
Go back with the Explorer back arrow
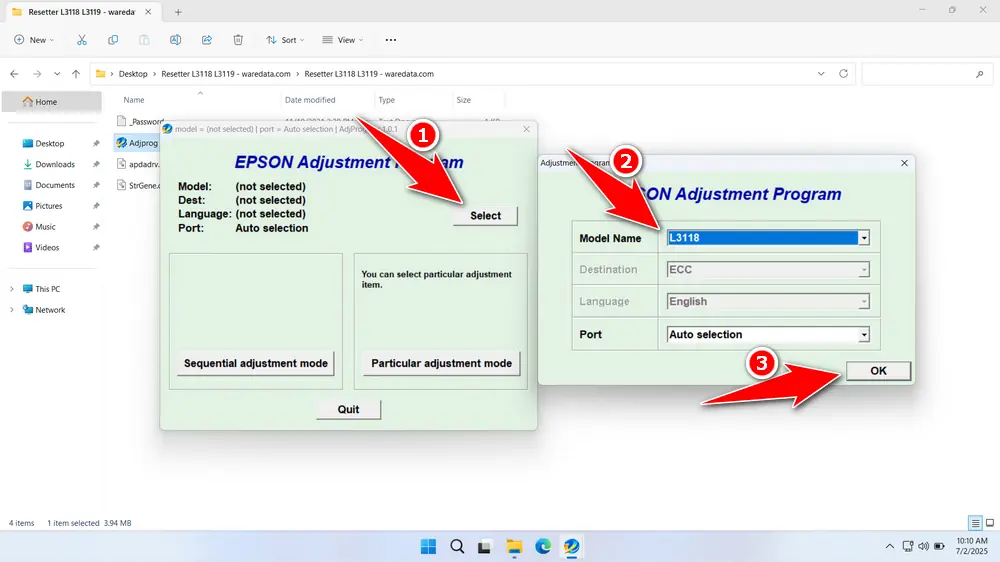tap(14, 74)
